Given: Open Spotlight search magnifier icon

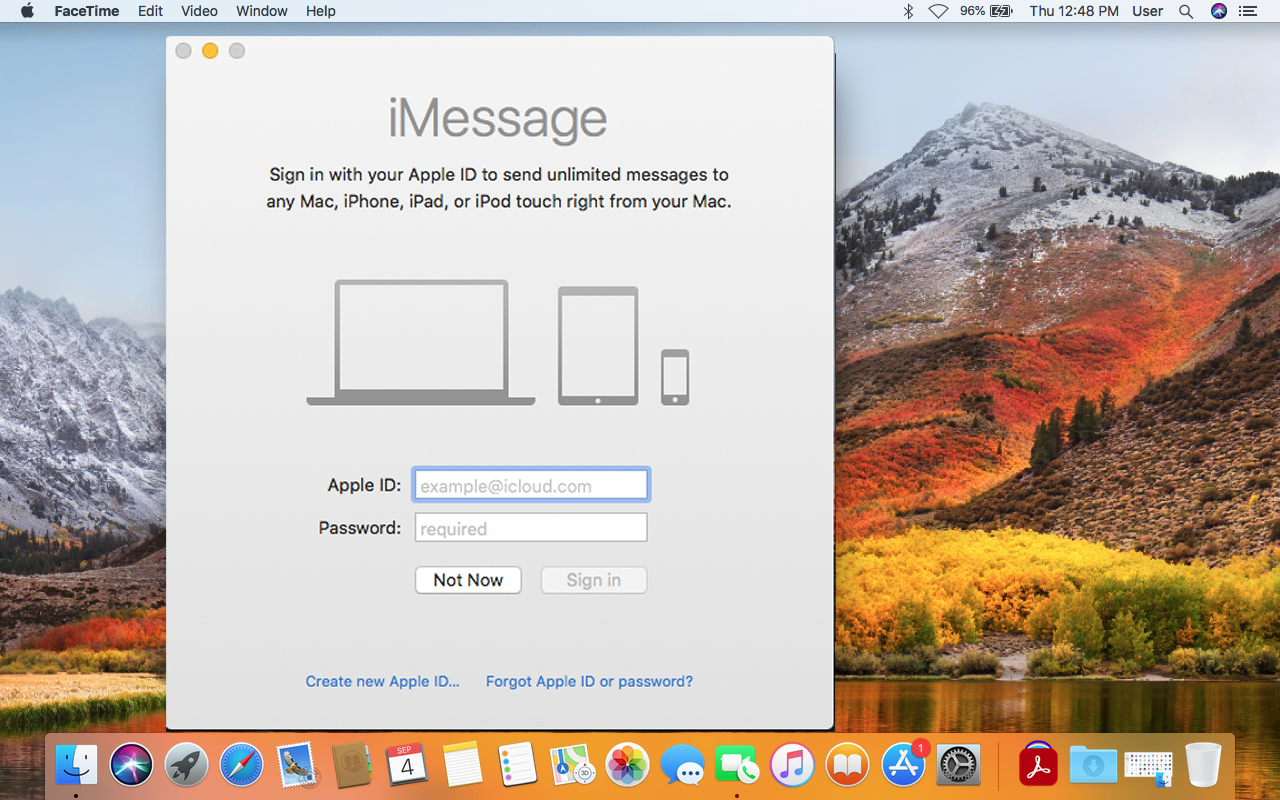Looking at the screenshot, I should click(1186, 11).
